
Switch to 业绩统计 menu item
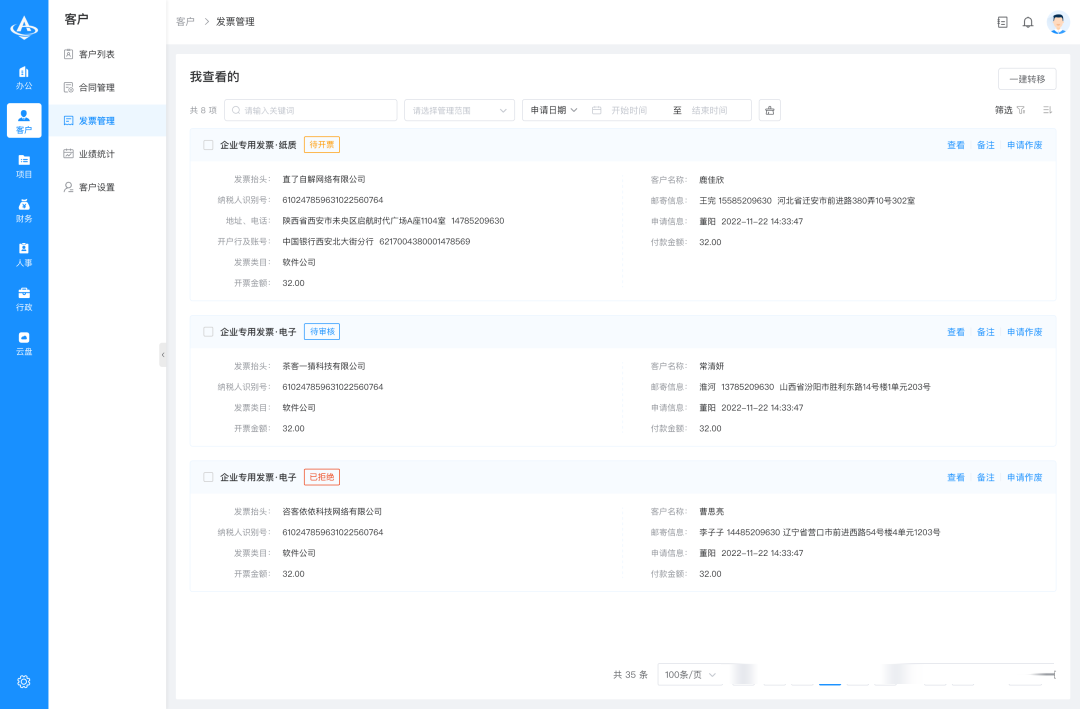pos(97,154)
